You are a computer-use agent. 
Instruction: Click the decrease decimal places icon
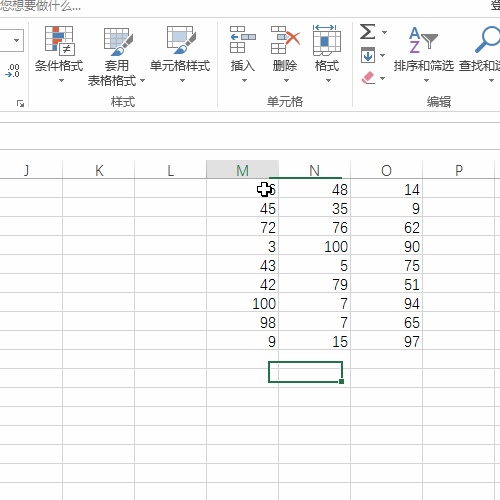click(13, 71)
